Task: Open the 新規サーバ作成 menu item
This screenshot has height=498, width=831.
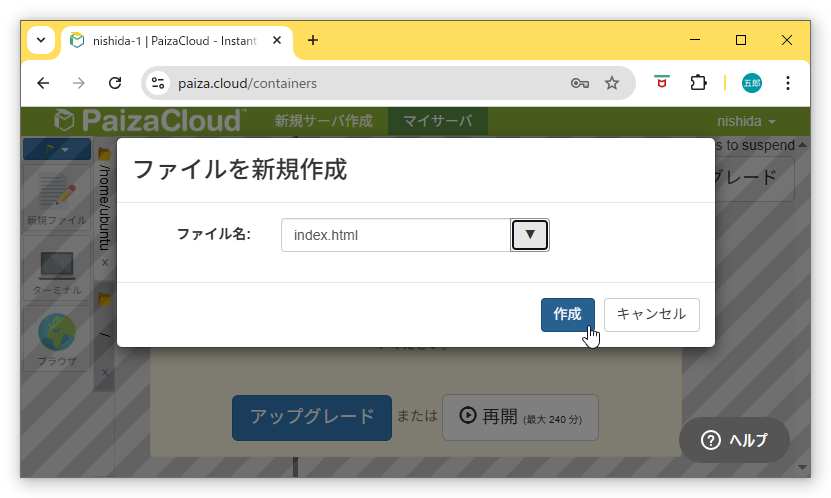Action: (x=323, y=121)
